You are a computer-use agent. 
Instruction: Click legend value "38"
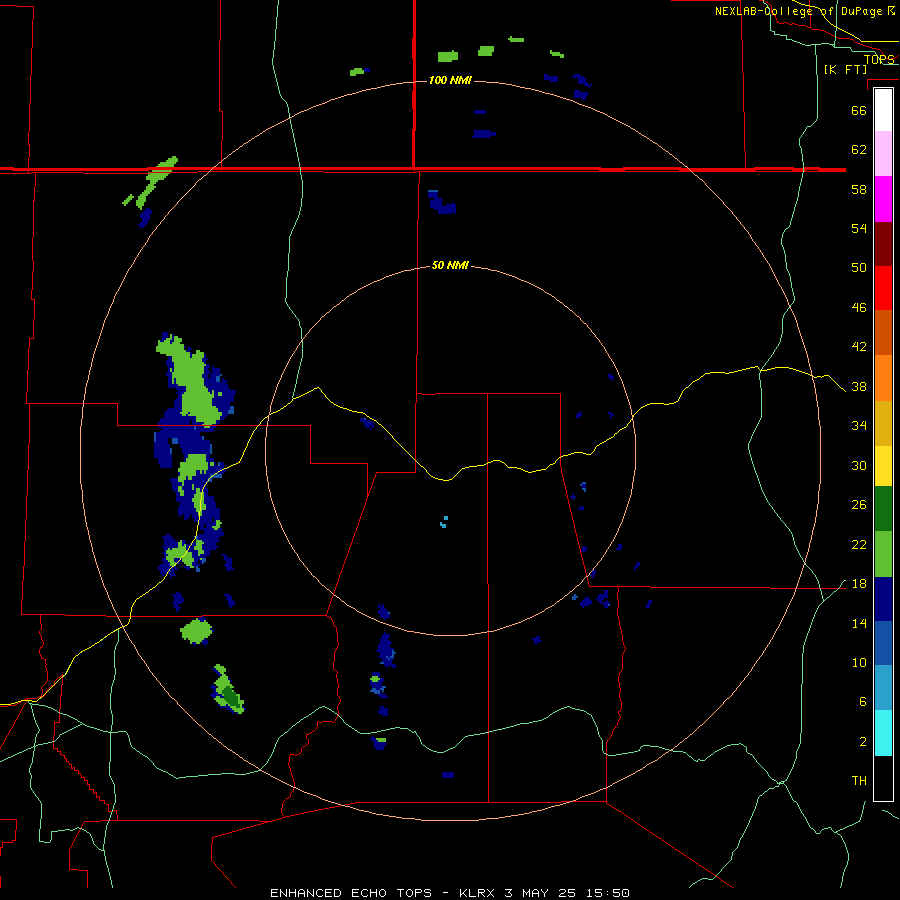859,387
